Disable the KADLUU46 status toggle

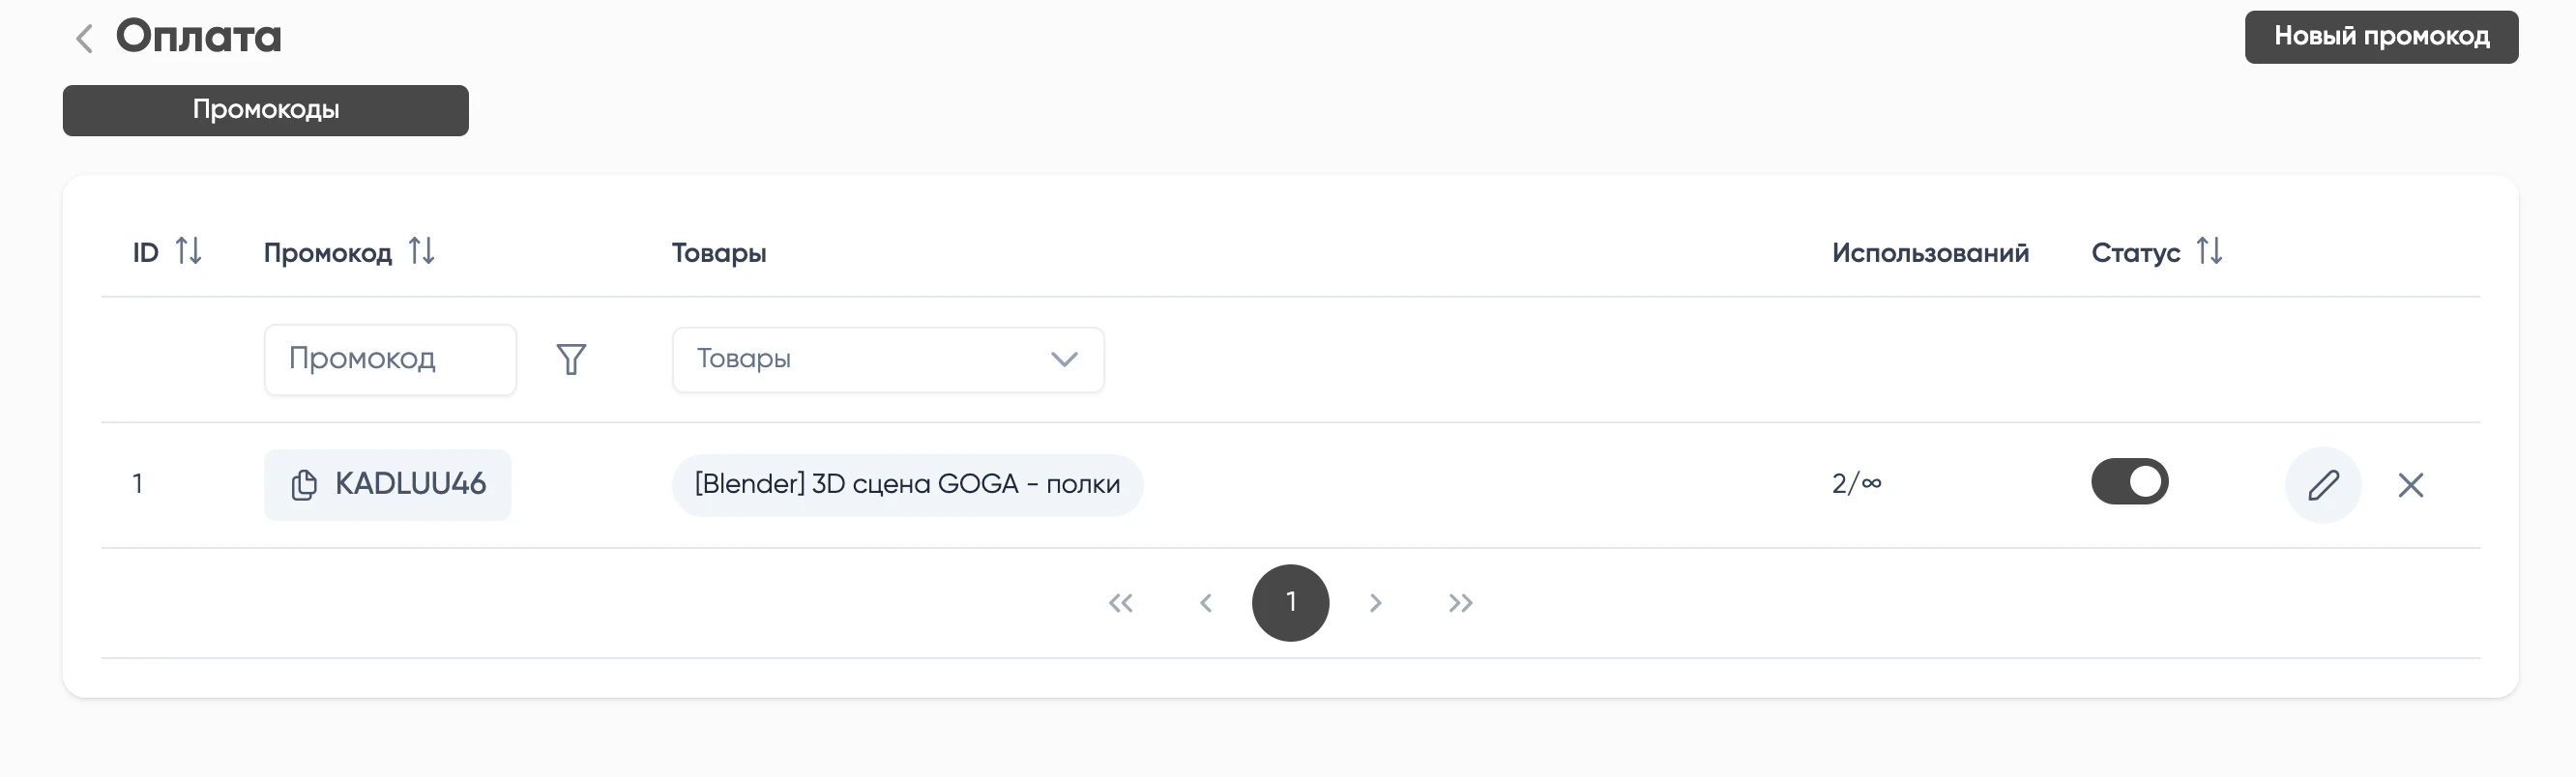tap(2129, 482)
